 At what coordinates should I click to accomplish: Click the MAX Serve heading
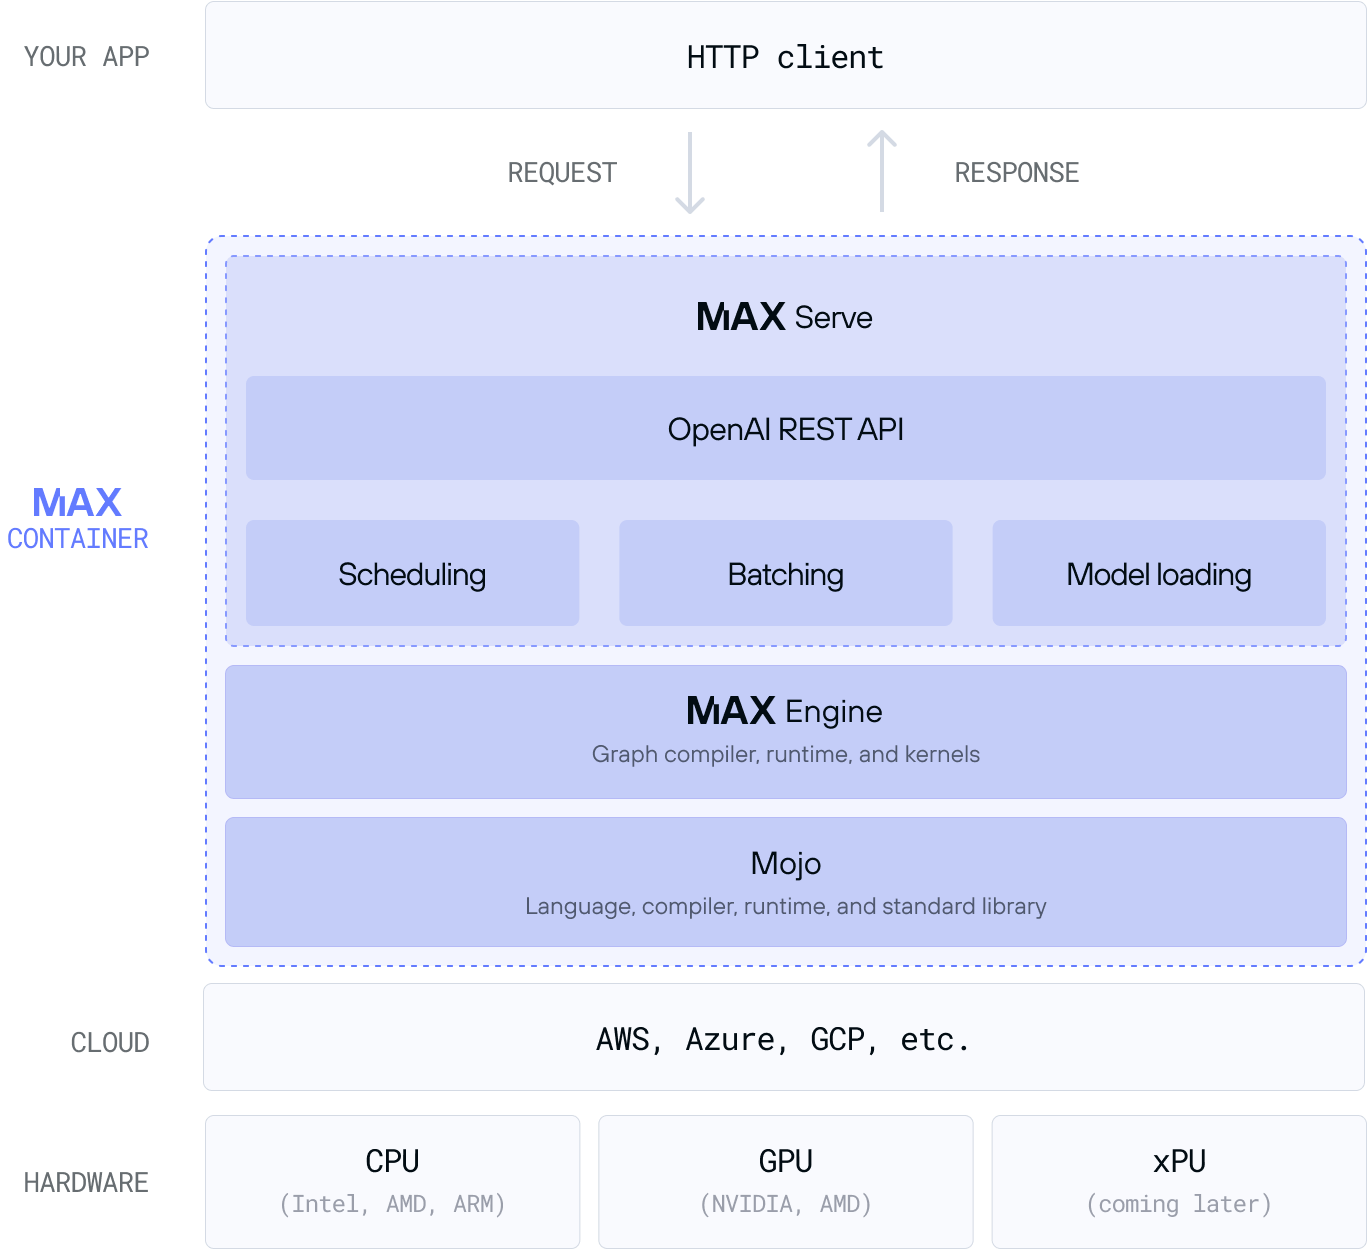[x=785, y=317]
